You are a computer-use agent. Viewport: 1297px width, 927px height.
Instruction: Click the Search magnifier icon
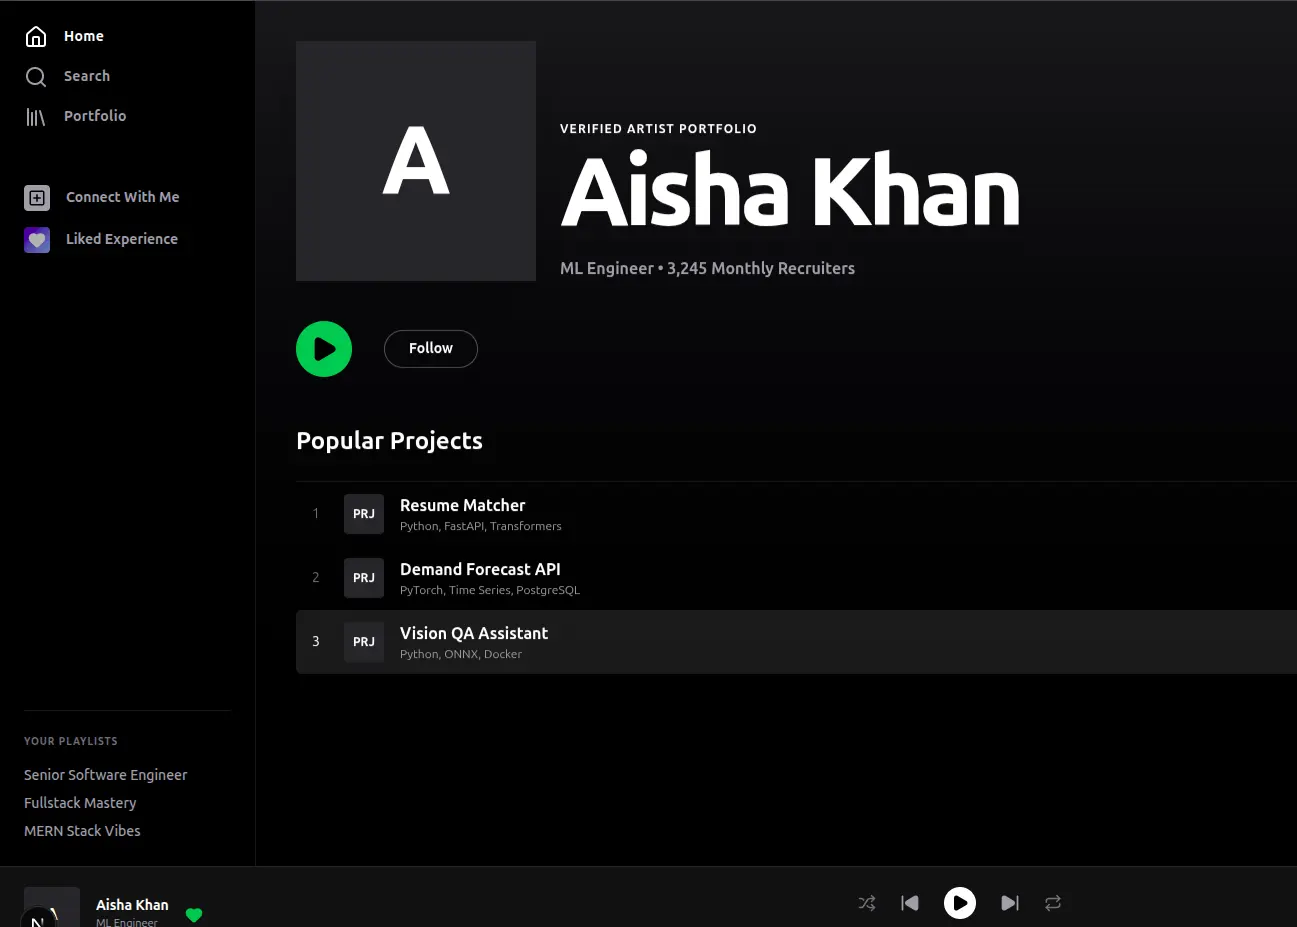point(36,77)
